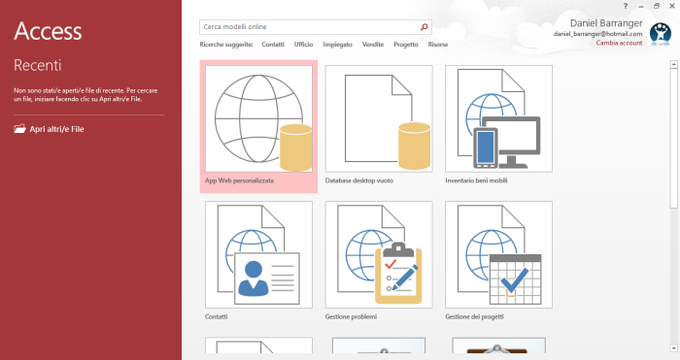This screenshot has width=680, height=360.
Task: Click the Contatti suggested search link
Action: pyautogui.click(x=273, y=44)
